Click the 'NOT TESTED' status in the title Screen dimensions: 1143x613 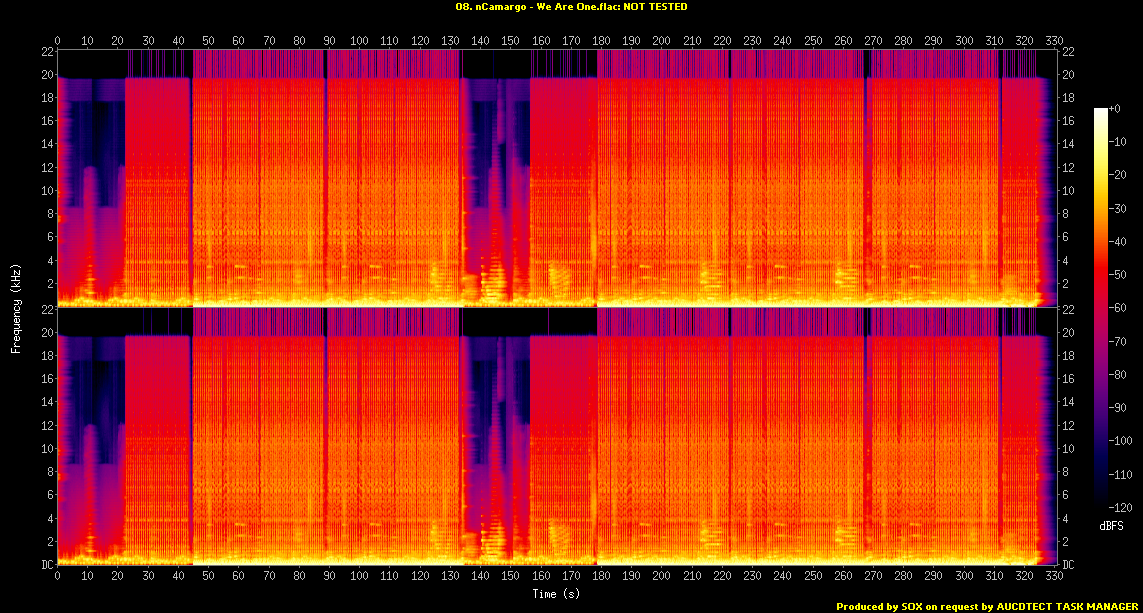(654, 7)
